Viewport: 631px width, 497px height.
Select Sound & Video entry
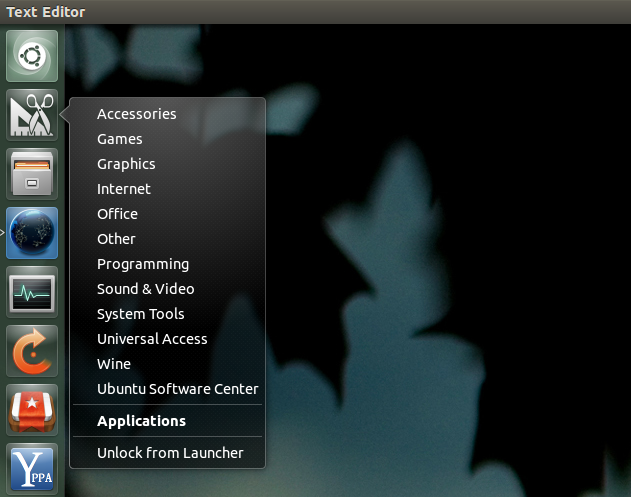pos(167,289)
